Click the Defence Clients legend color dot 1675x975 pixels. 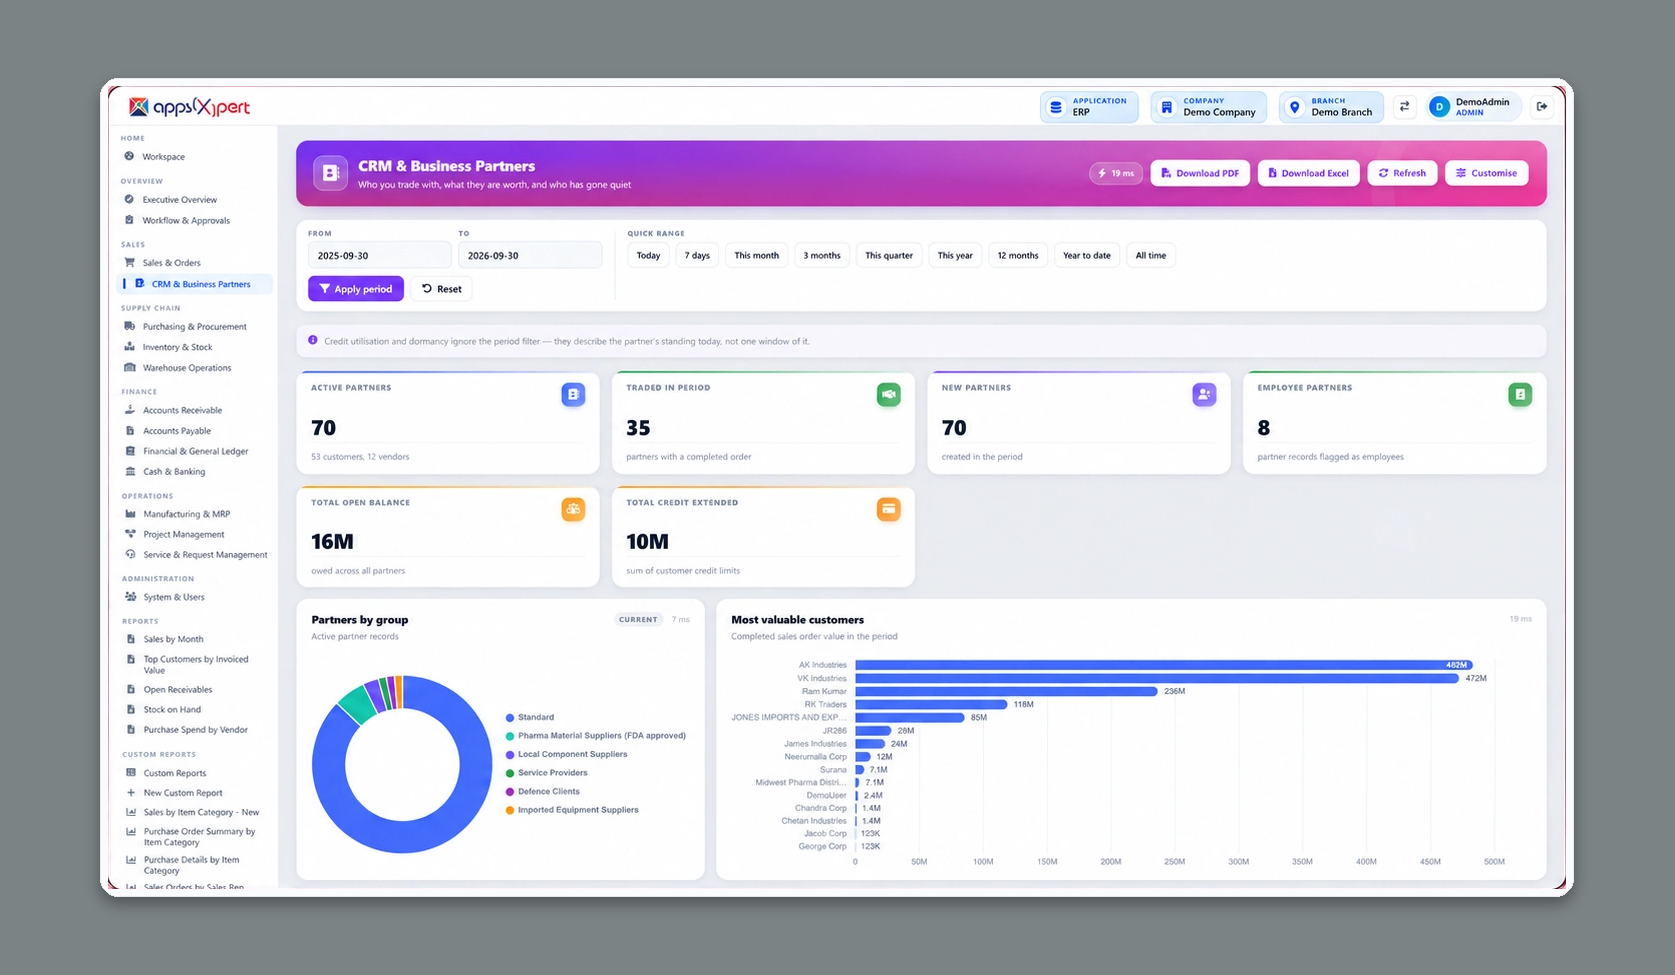click(x=510, y=792)
